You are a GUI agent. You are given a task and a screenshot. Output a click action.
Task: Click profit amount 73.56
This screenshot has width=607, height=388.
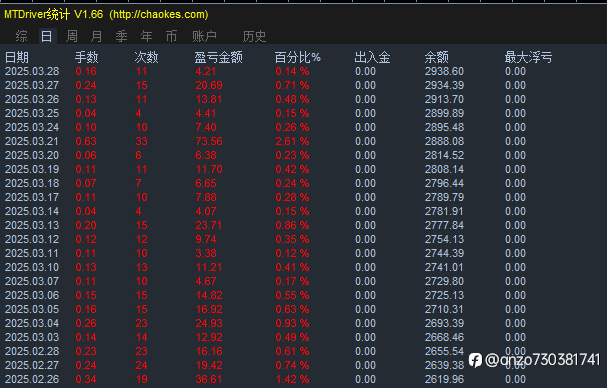[x=209, y=141]
